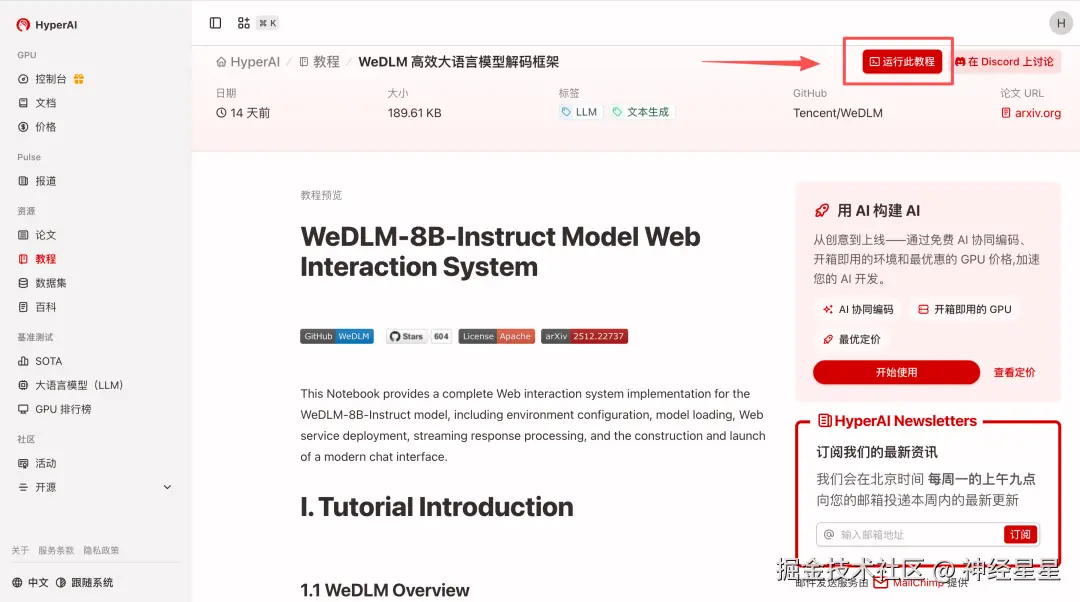Open 价格 in the sidebar
Screen dimensions: 1080x602
tap(37, 127)
